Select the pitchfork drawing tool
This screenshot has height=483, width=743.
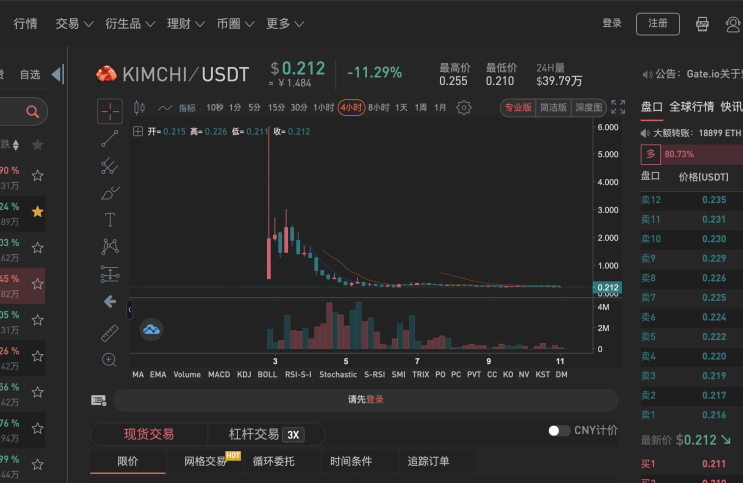[x=109, y=166]
